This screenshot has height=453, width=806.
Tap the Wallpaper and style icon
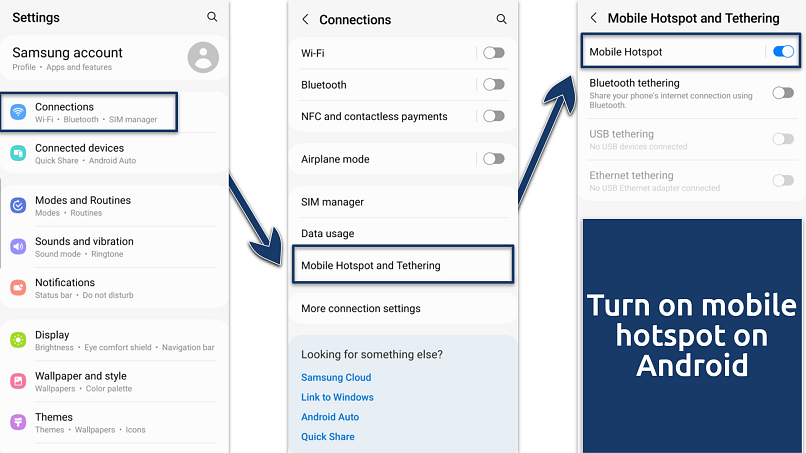pos(18,381)
